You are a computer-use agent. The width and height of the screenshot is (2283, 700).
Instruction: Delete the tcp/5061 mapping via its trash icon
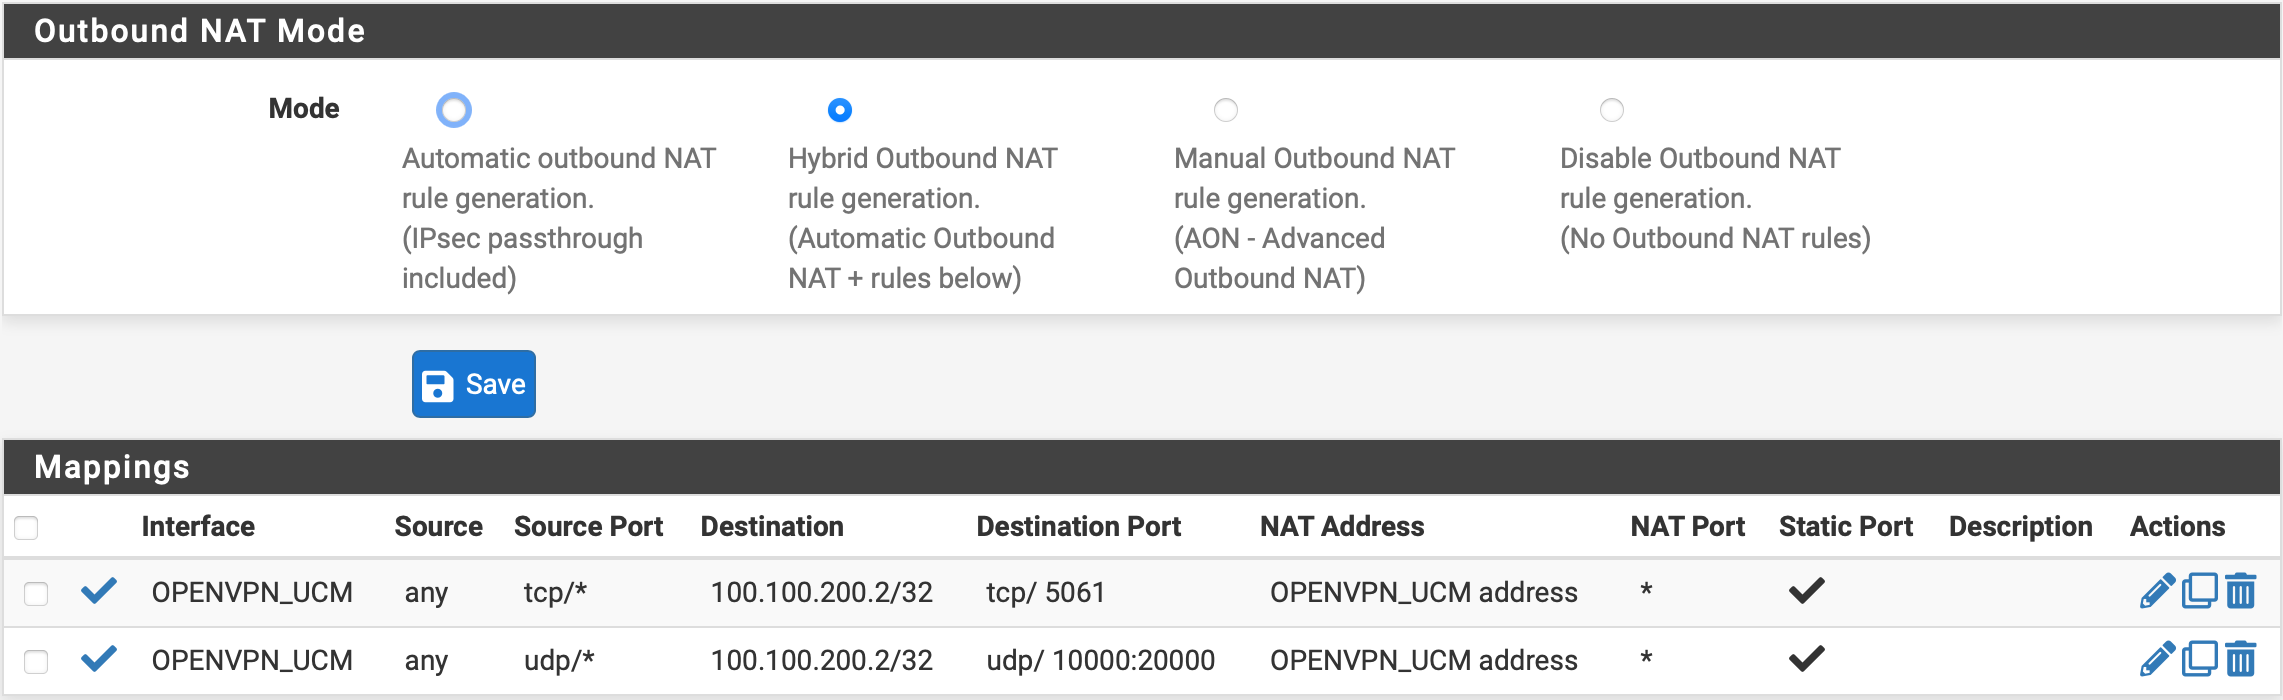coord(2241,591)
